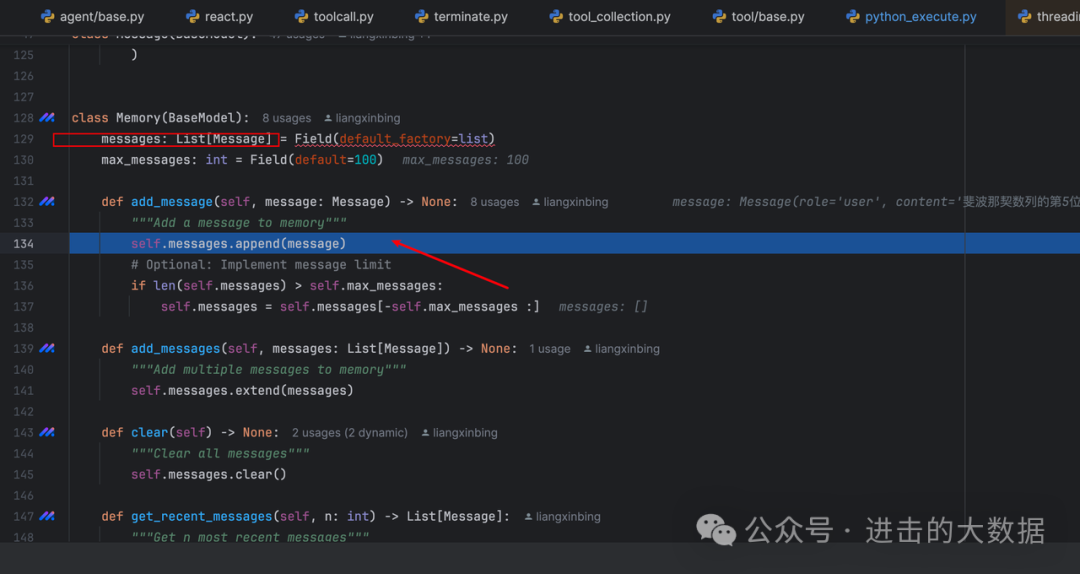Click the docstring 'Clear all messages'
The height and width of the screenshot is (574, 1080).
click(x=220, y=454)
